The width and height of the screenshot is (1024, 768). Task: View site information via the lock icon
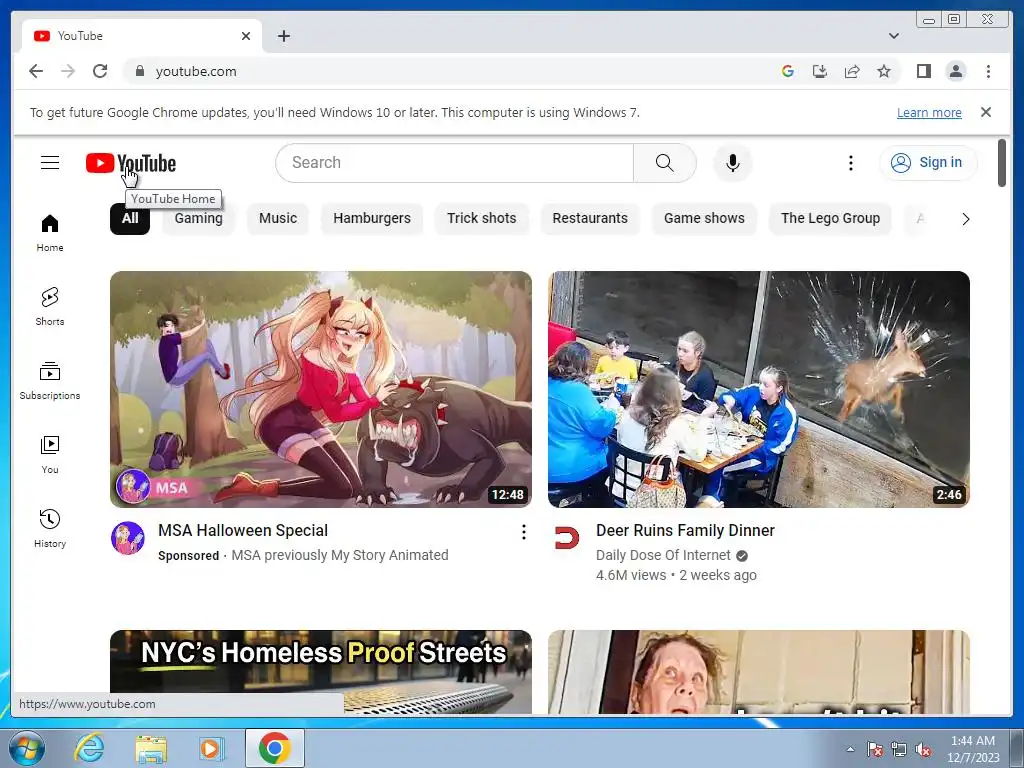[x=139, y=71]
